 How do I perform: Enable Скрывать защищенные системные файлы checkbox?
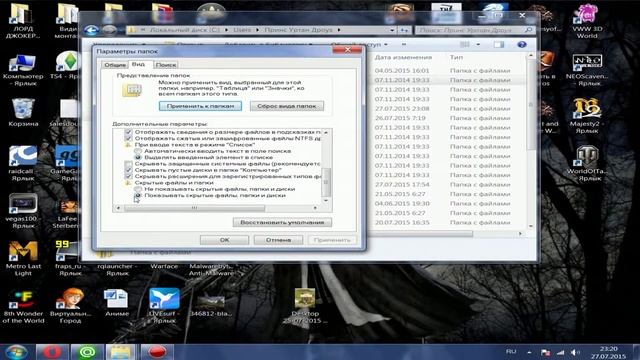click(x=128, y=164)
